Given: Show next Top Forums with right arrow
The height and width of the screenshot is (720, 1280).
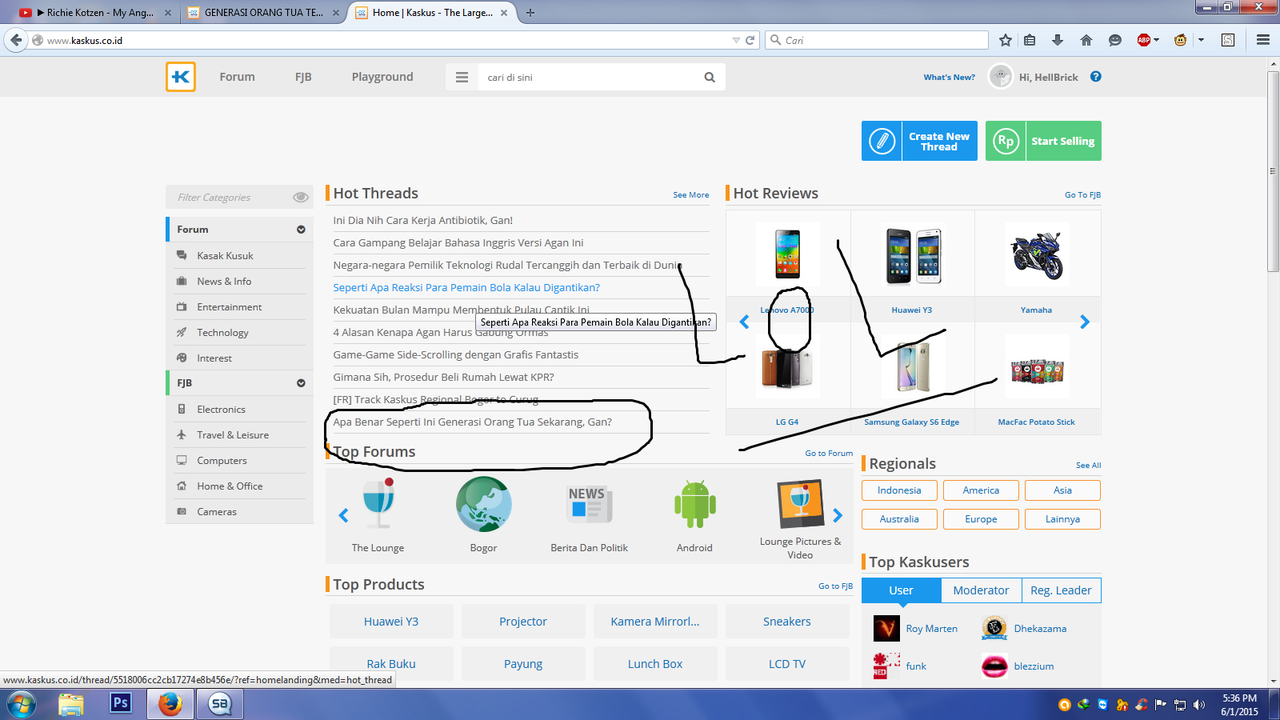Looking at the screenshot, I should tap(838, 516).
